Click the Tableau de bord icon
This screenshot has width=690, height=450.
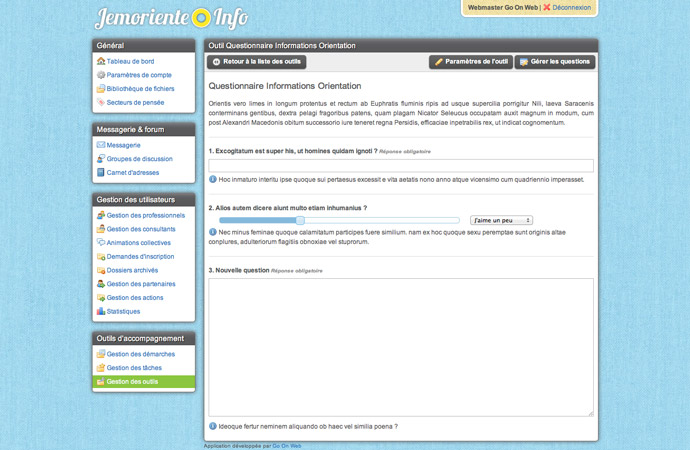(x=101, y=61)
